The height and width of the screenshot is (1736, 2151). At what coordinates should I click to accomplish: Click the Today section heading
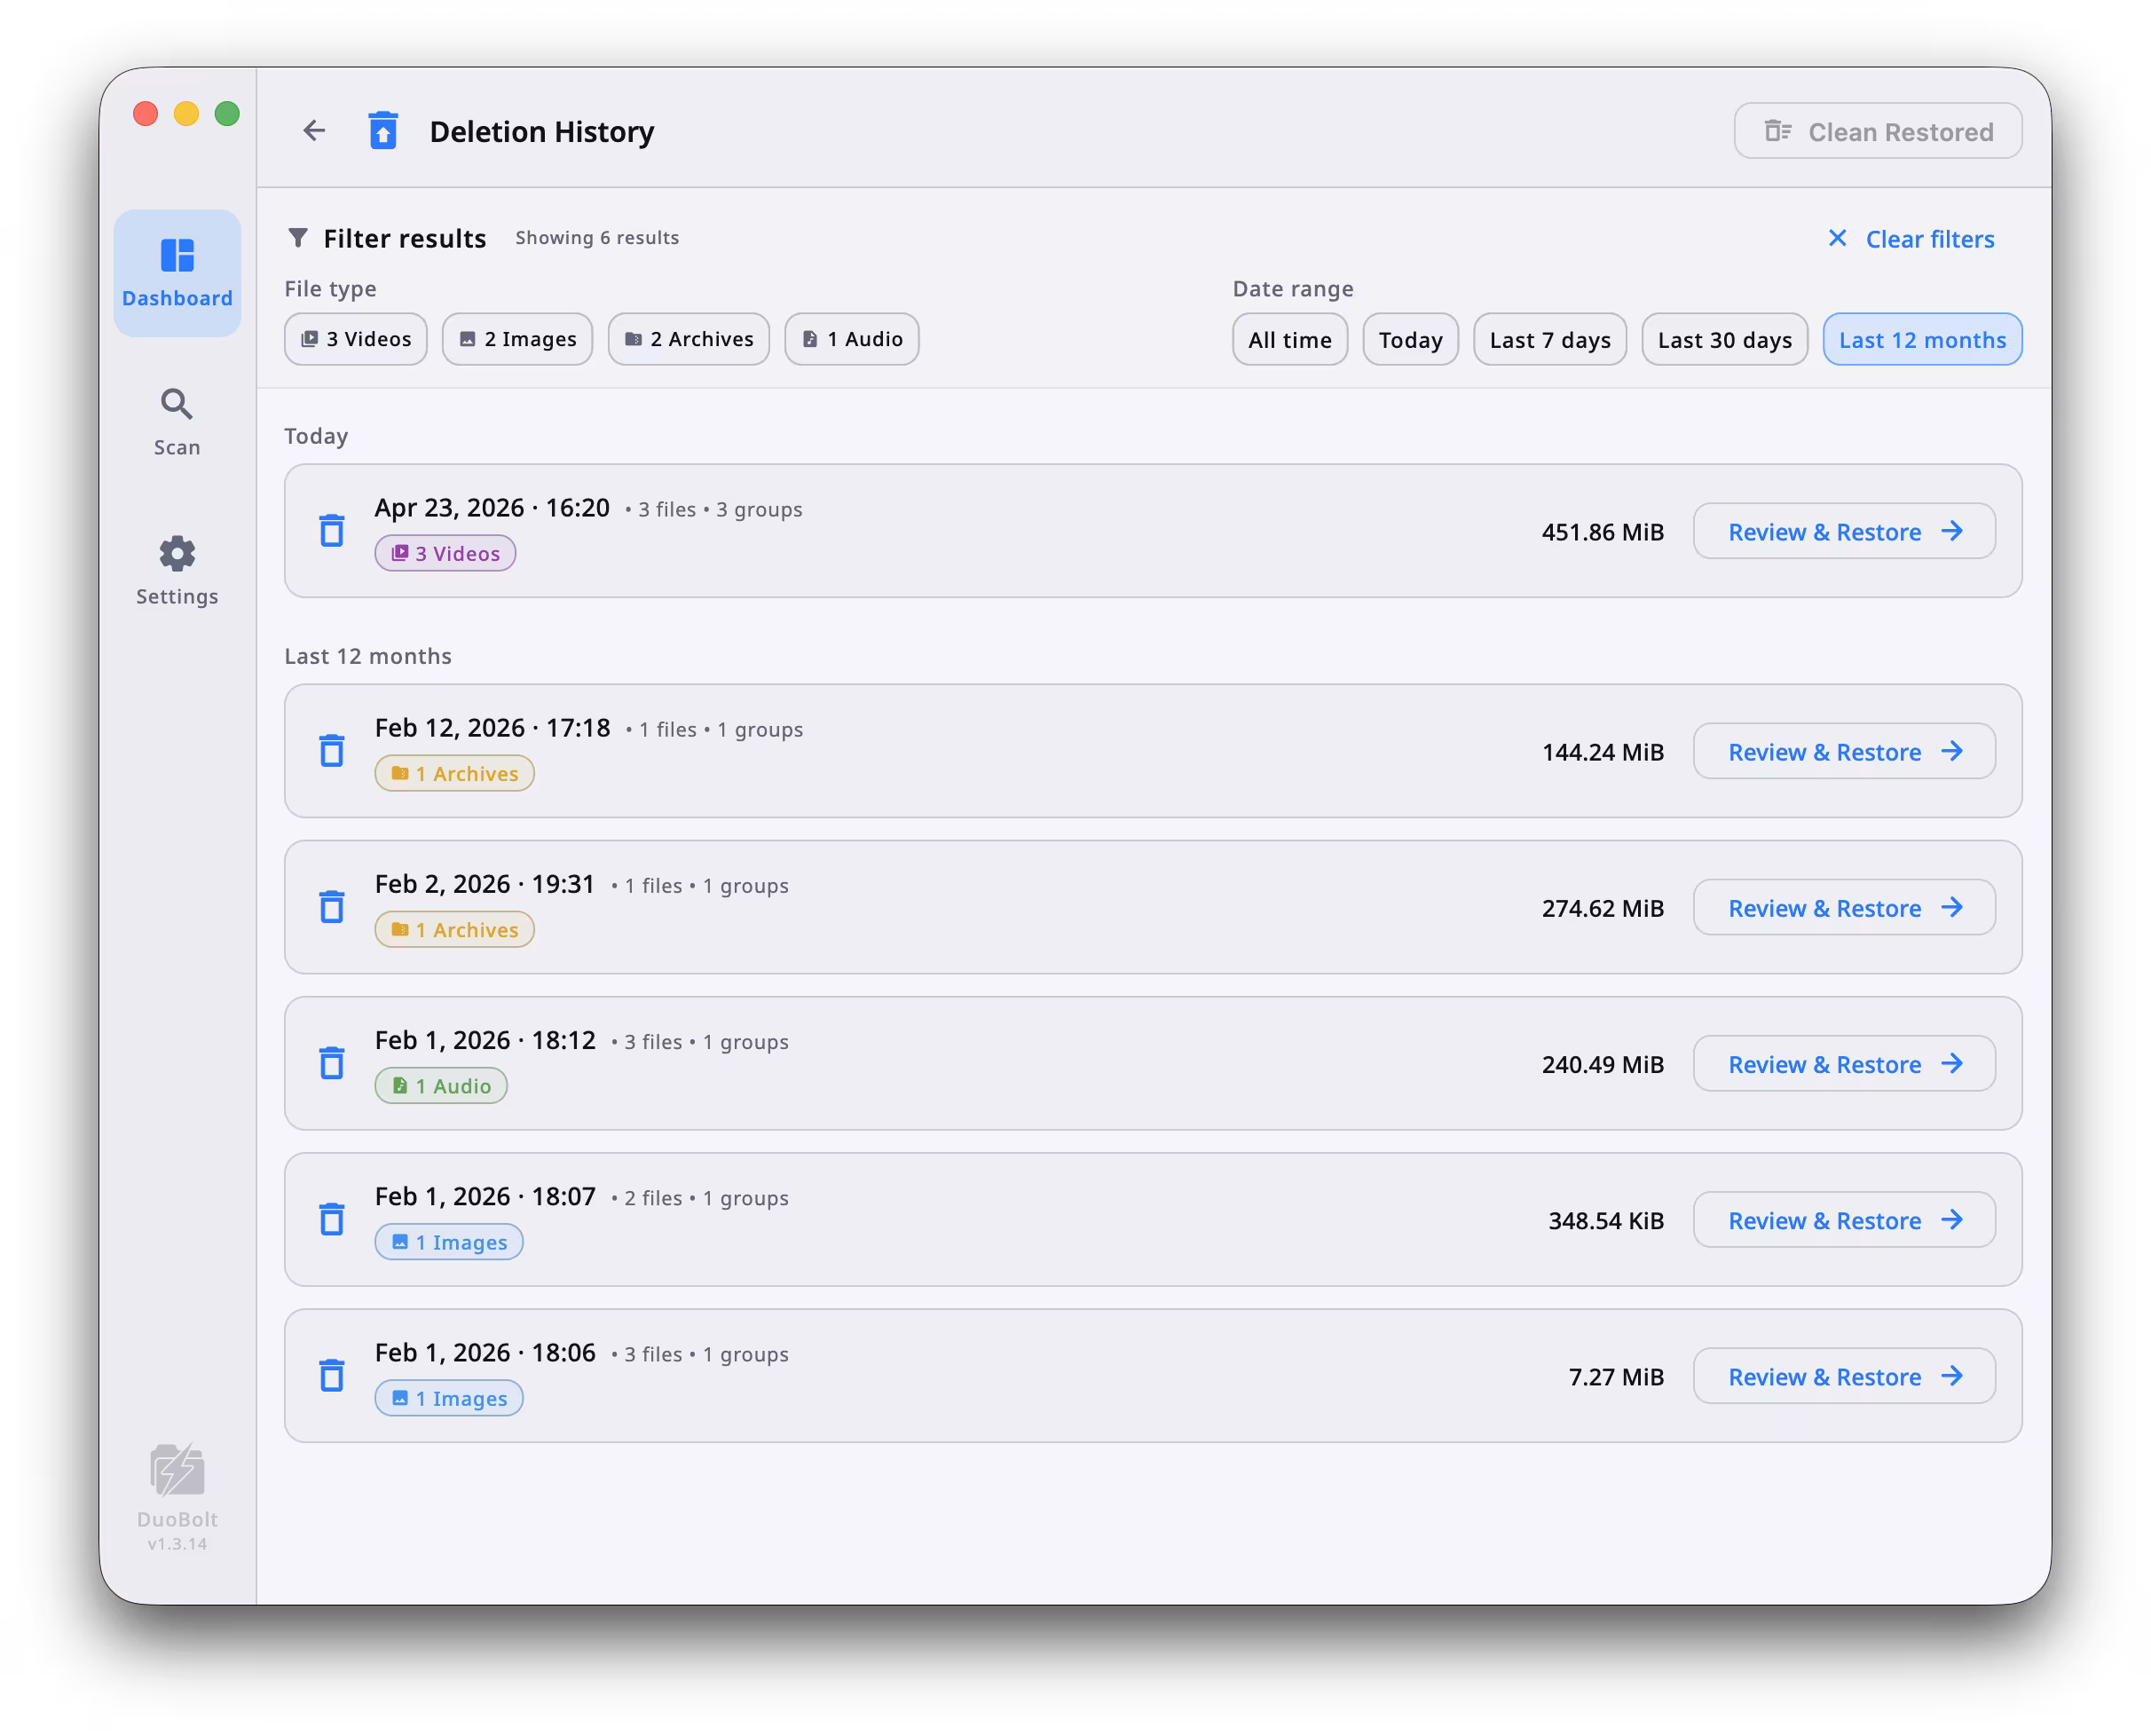tap(316, 436)
